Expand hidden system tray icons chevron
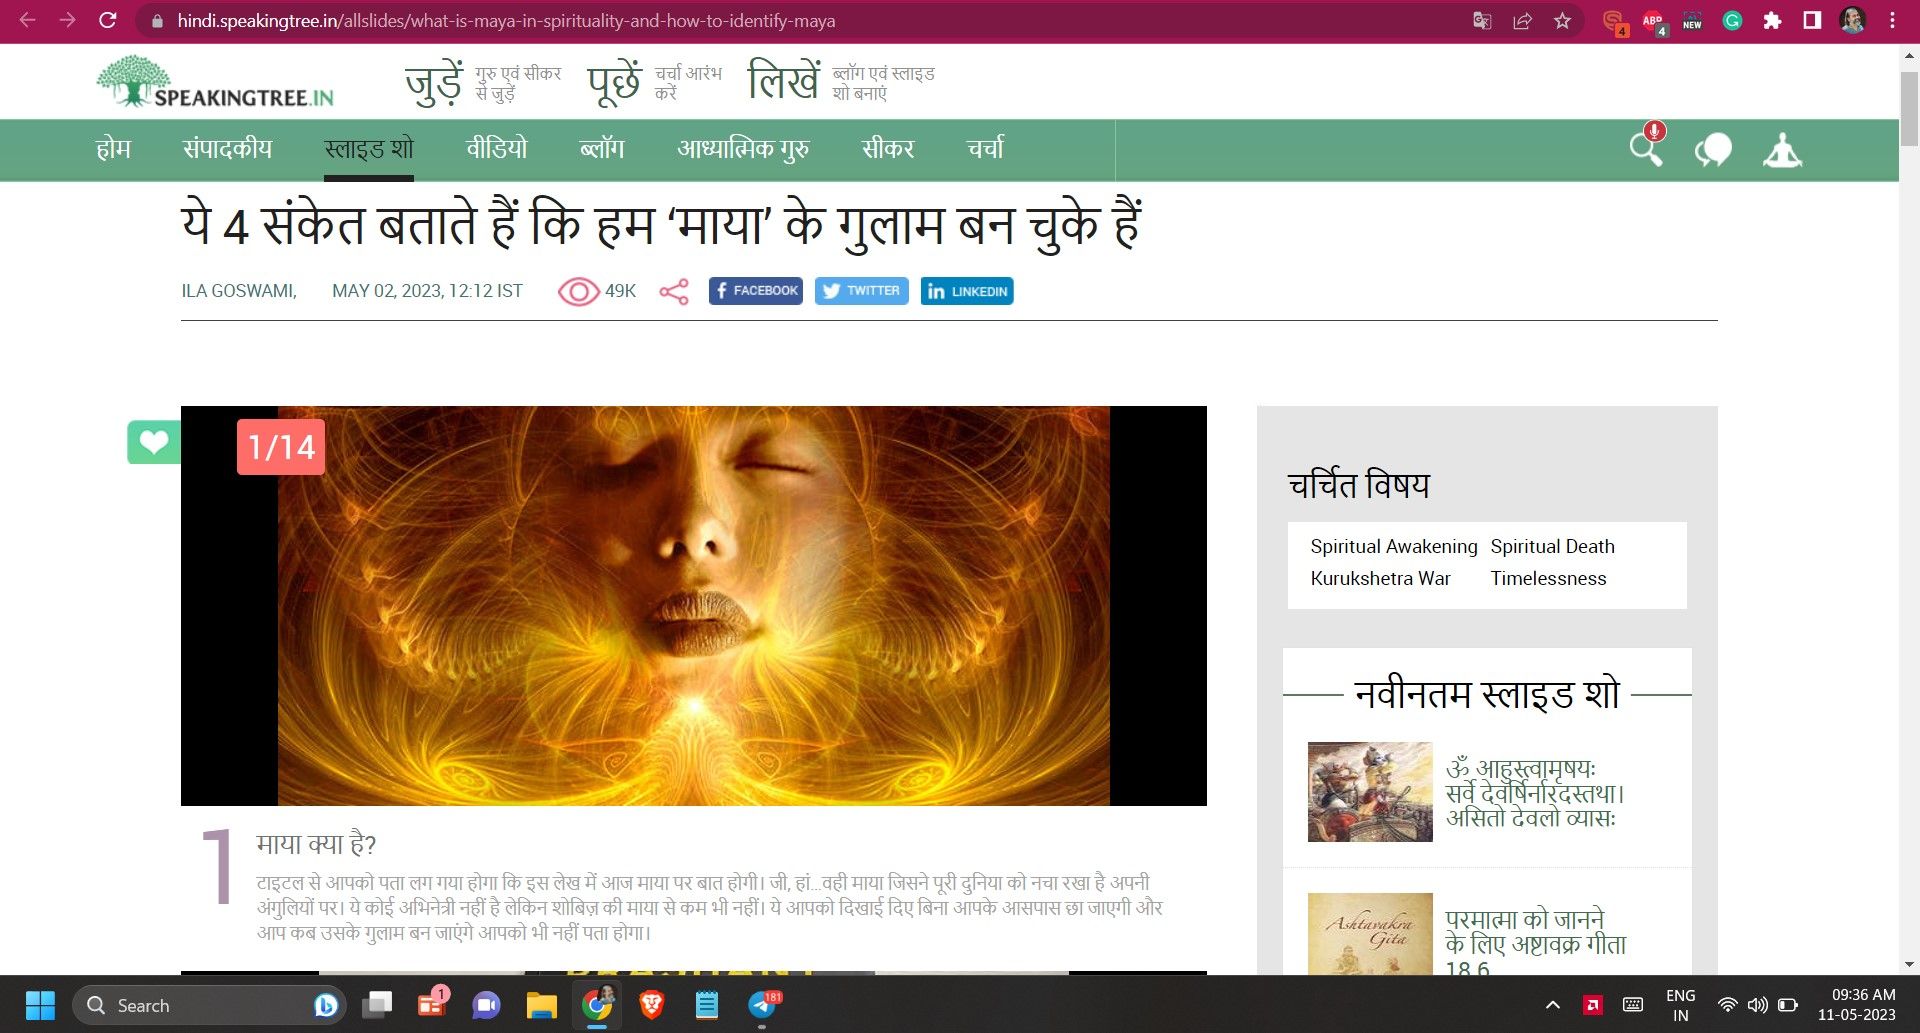Screen dimensions: 1920x1033 coord(1552,1005)
